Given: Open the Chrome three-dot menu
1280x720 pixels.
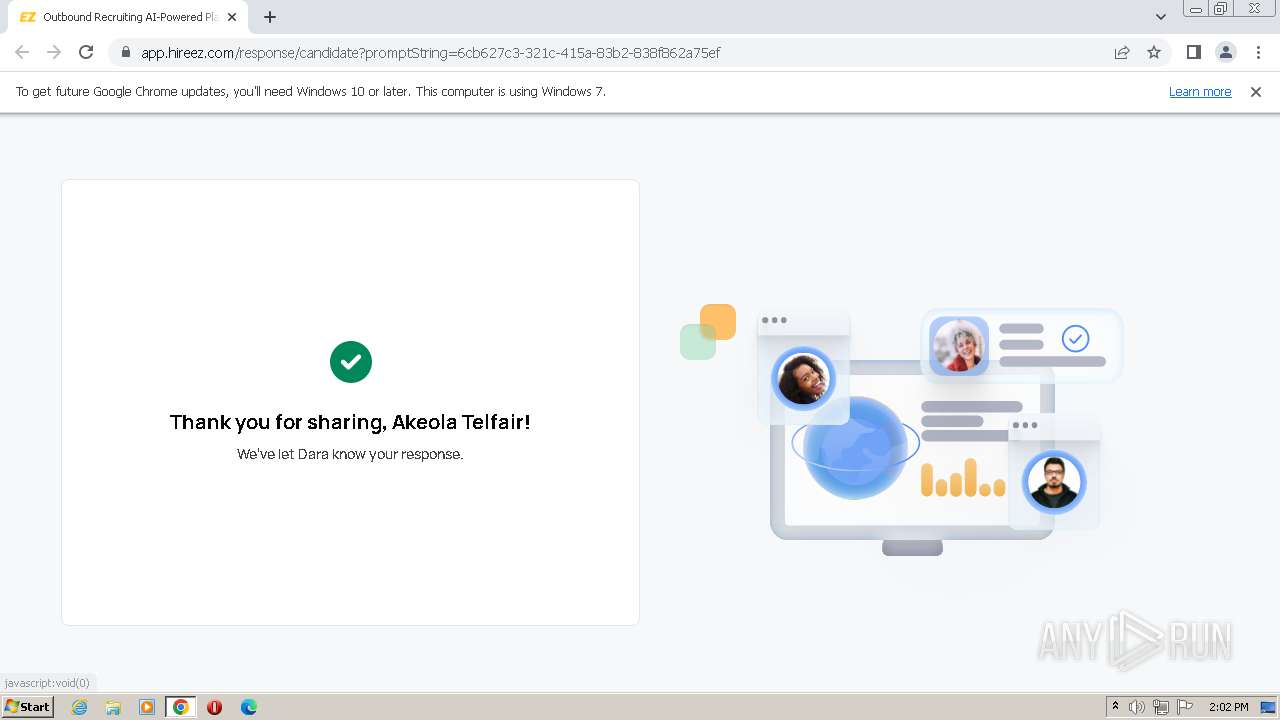Looking at the screenshot, I should coord(1258,52).
